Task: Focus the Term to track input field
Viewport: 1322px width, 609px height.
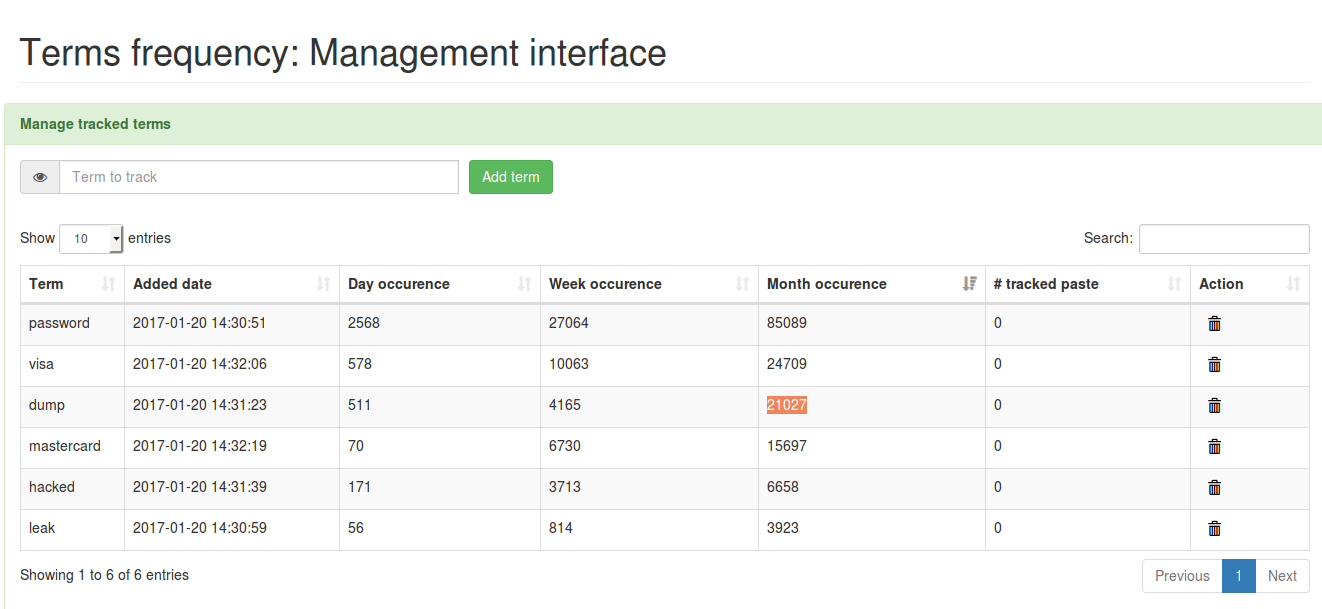Action: [x=259, y=177]
